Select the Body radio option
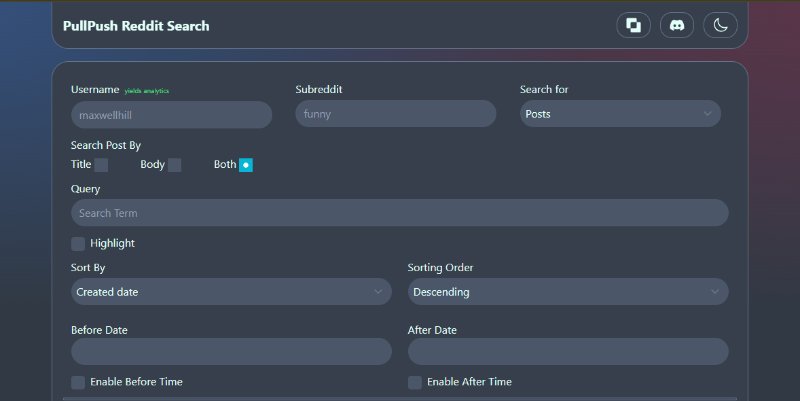This screenshot has width=800, height=401. 174,165
